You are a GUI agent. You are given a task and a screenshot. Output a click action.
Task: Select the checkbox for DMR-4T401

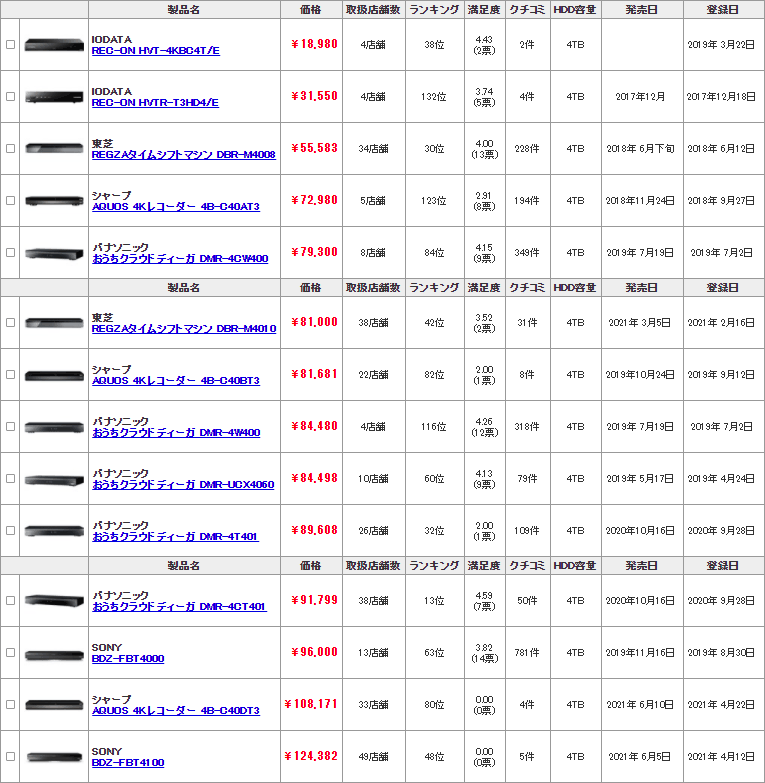coord(10,530)
